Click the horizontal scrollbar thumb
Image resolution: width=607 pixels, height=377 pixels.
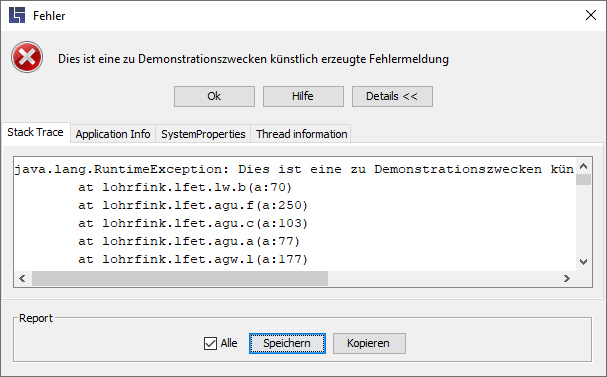(180, 278)
